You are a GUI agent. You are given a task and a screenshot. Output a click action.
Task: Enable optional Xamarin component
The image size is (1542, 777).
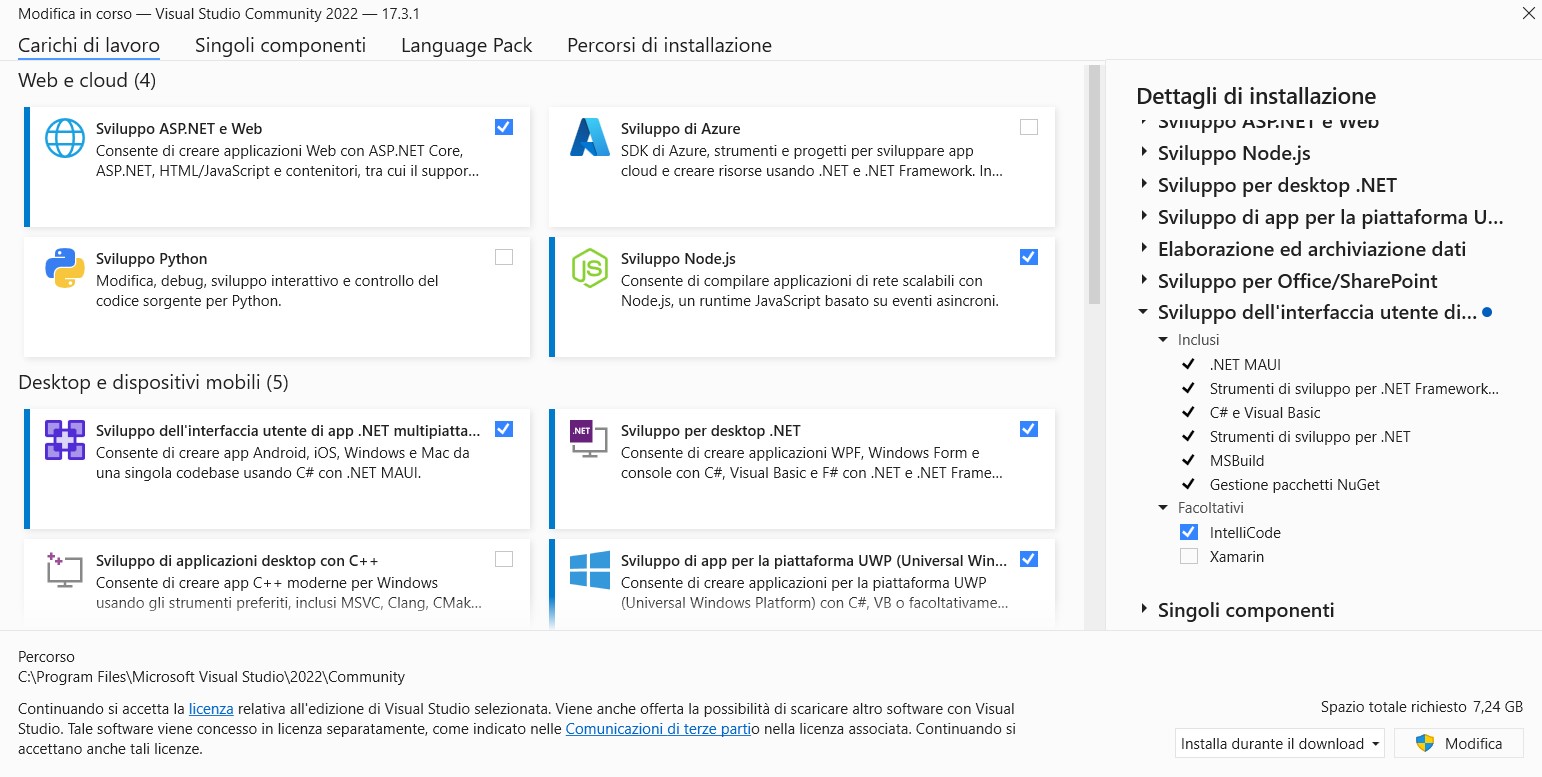pos(1189,556)
